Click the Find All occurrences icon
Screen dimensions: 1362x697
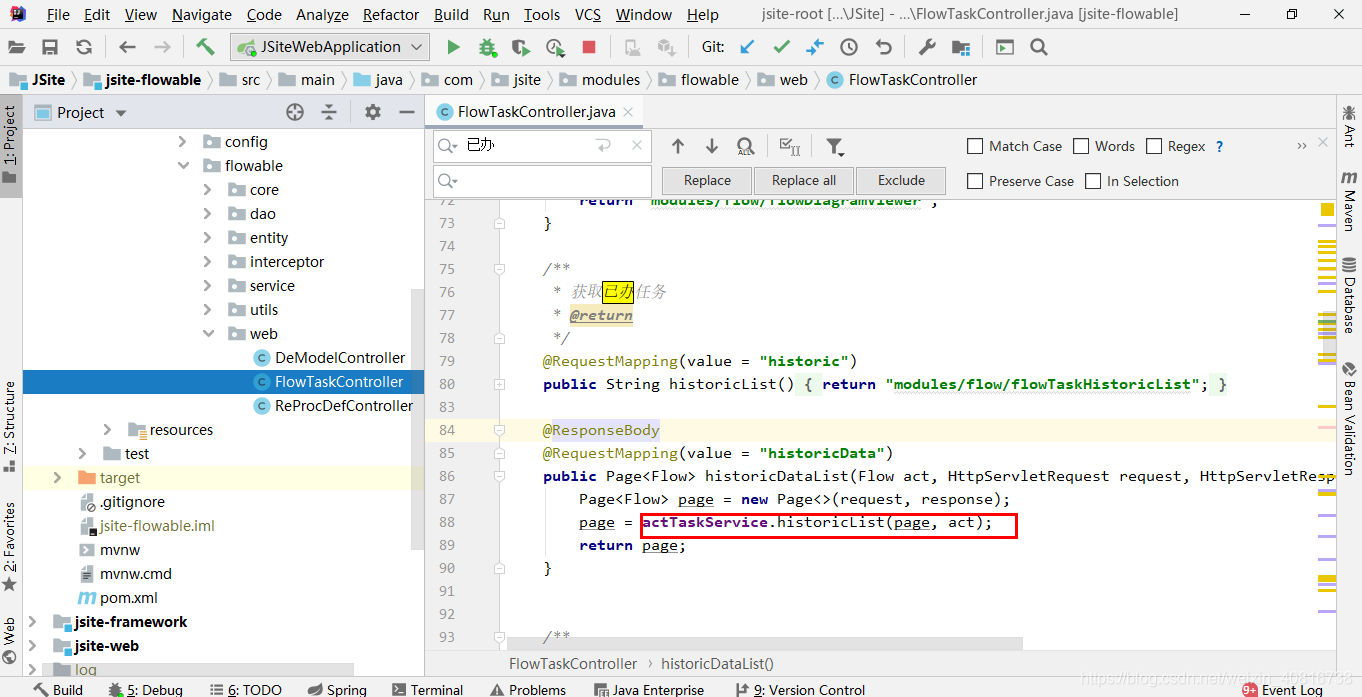pos(745,146)
